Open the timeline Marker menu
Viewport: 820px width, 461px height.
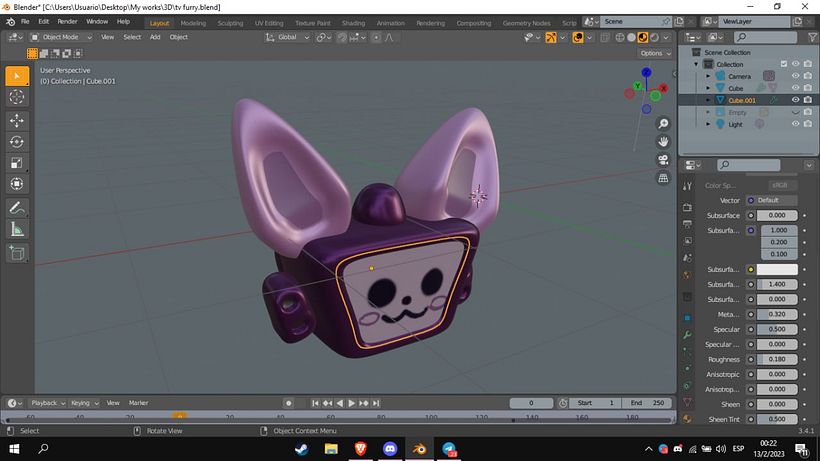pos(138,403)
